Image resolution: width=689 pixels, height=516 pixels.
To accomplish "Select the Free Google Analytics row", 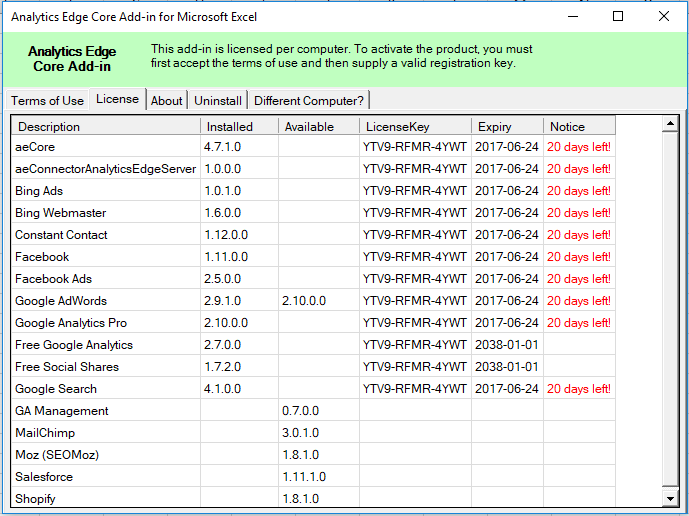I will (313, 345).
